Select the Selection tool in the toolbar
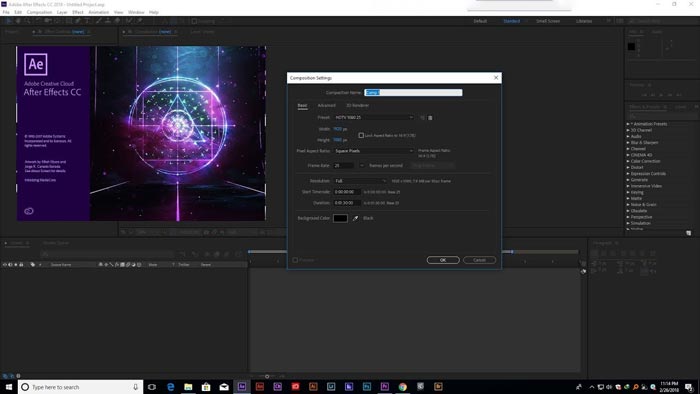This screenshot has width=700, height=394. click(8, 21)
